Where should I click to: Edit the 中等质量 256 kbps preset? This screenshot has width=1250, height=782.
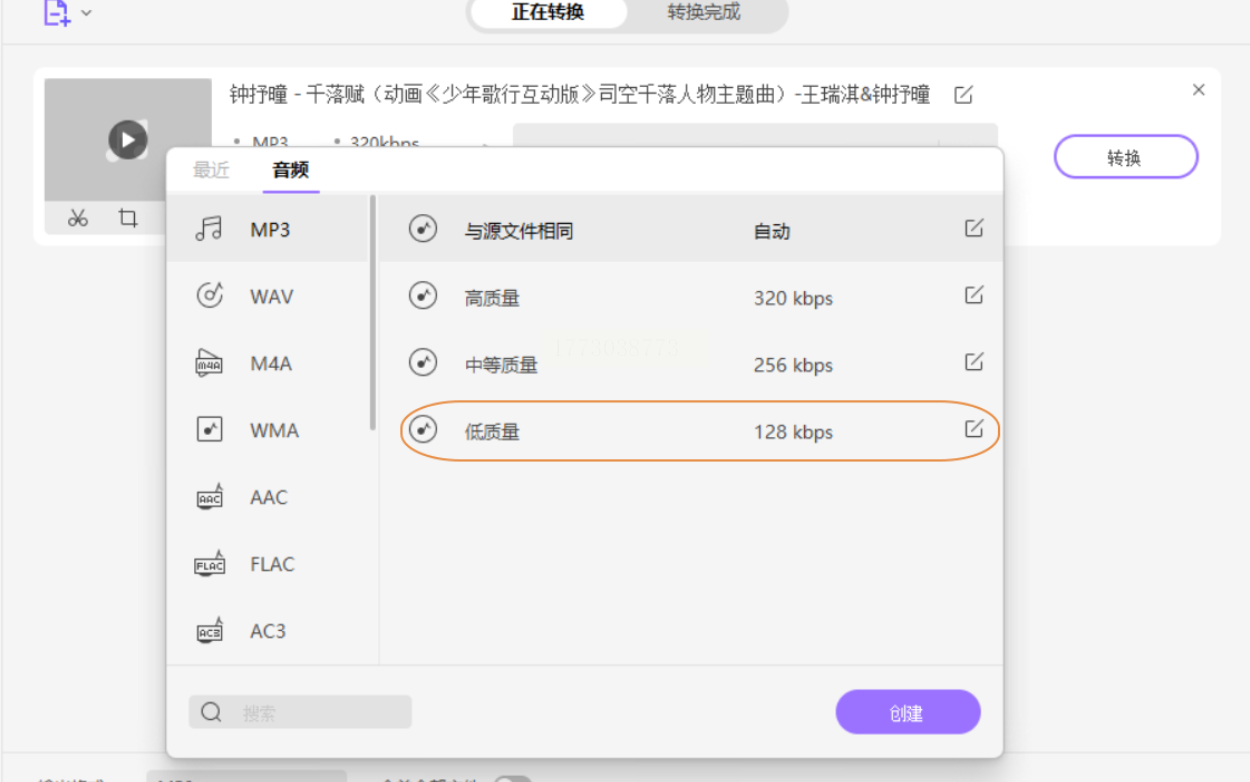tap(973, 363)
